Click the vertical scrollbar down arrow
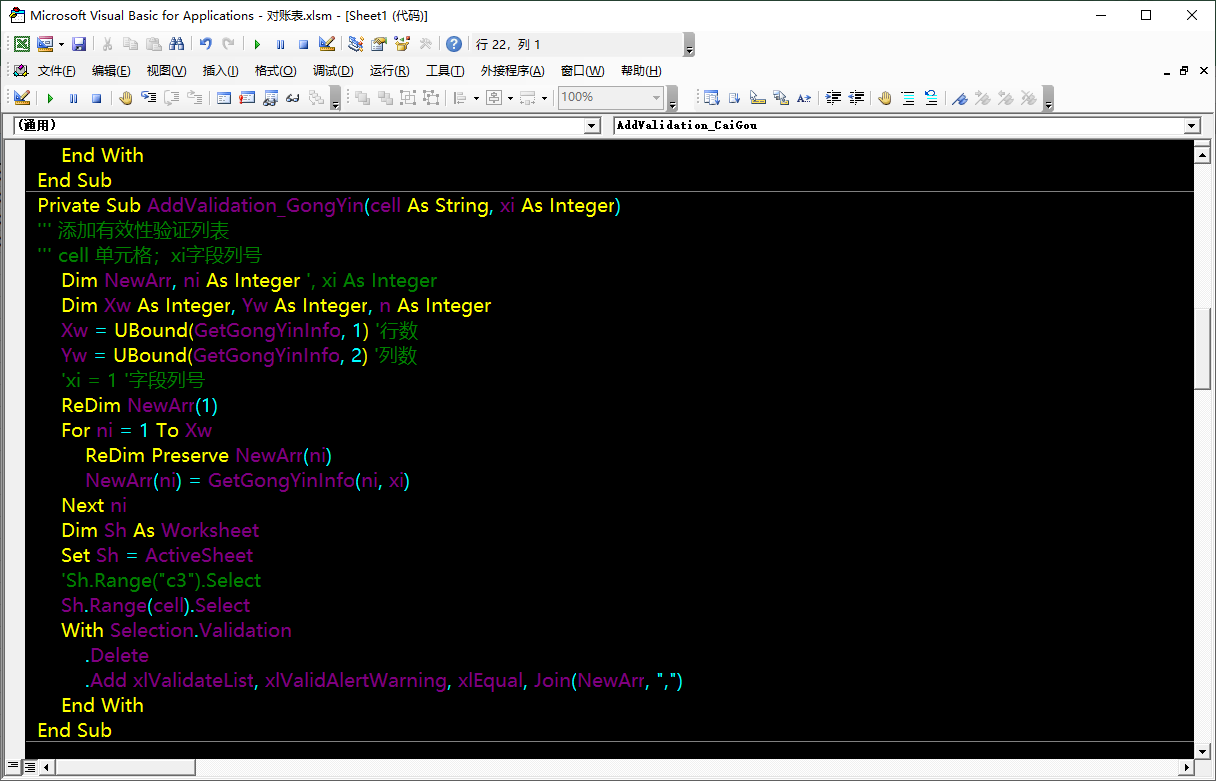 (x=1203, y=750)
